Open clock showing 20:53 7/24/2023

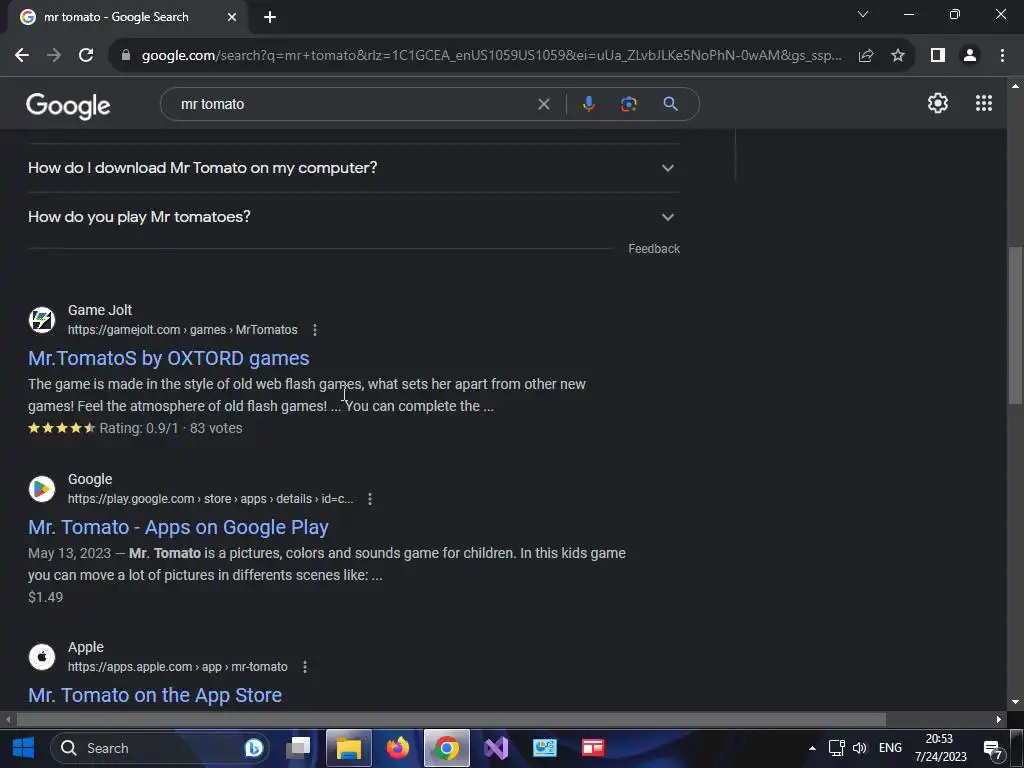tap(940, 748)
